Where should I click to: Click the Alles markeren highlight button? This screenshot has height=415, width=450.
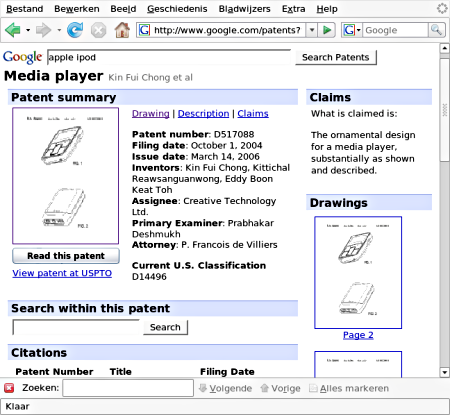[x=349, y=388]
